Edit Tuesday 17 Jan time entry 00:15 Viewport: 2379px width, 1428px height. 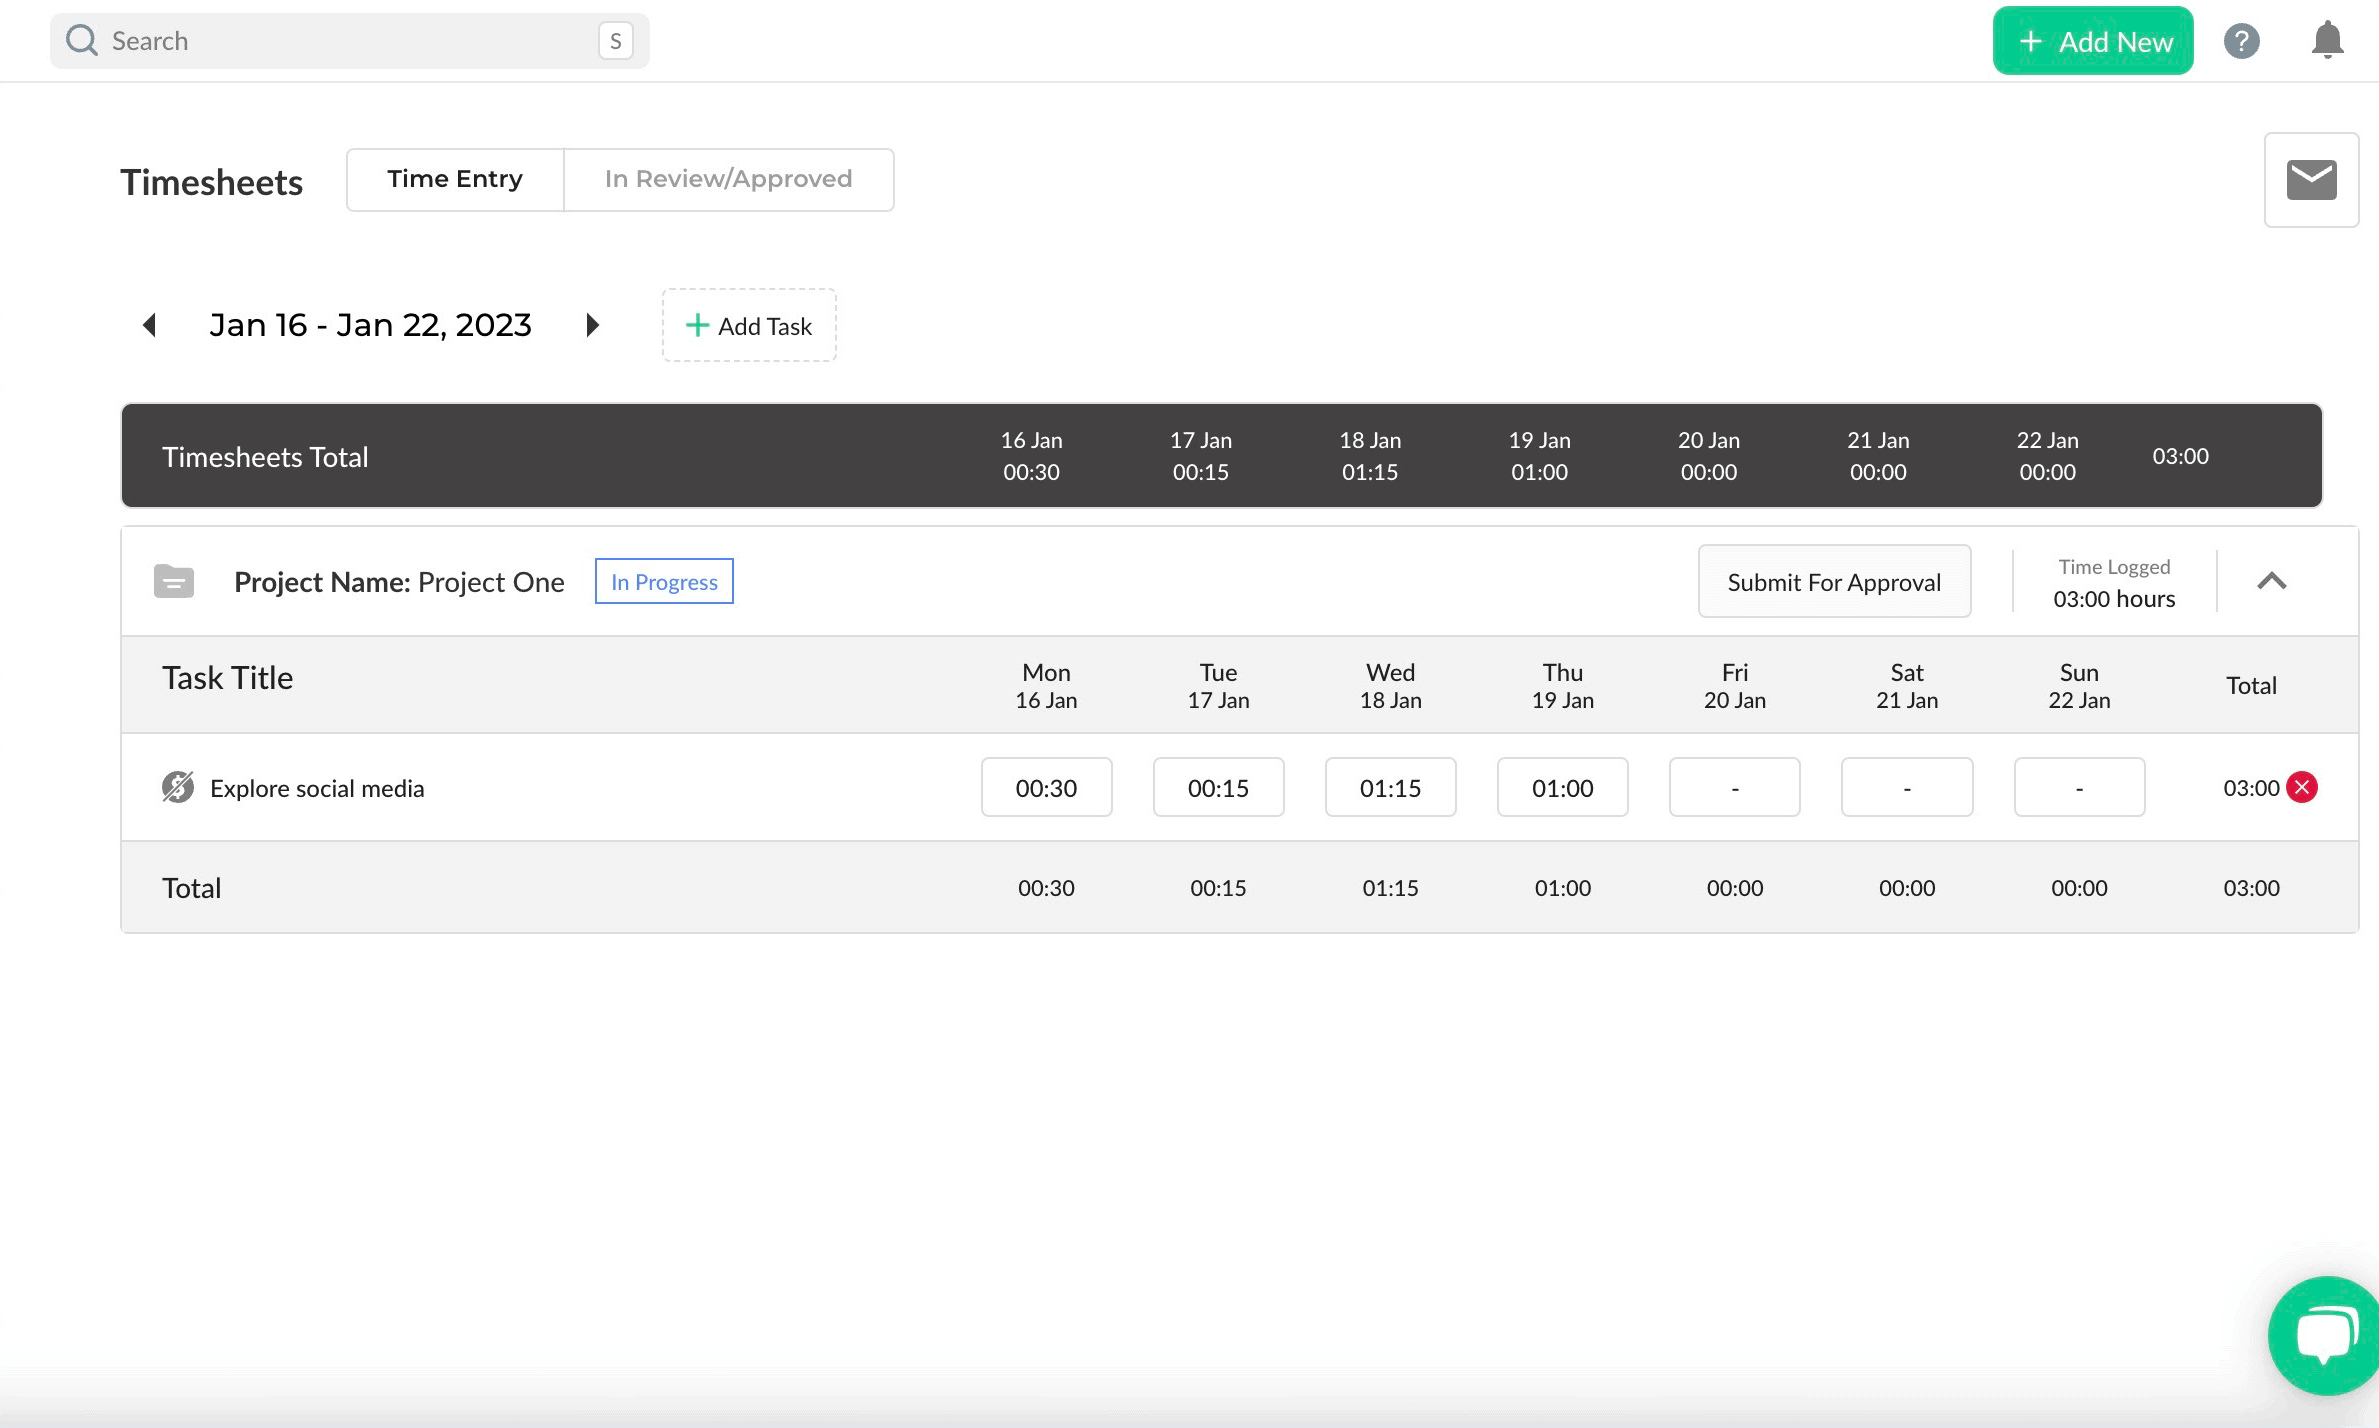1218,787
